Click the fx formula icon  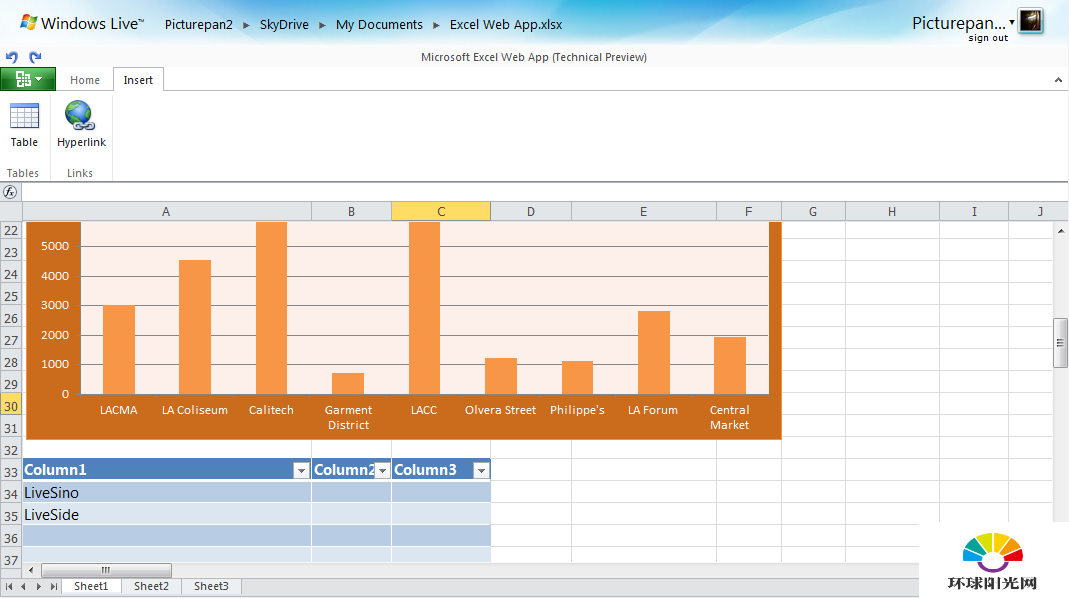pyautogui.click(x=10, y=192)
